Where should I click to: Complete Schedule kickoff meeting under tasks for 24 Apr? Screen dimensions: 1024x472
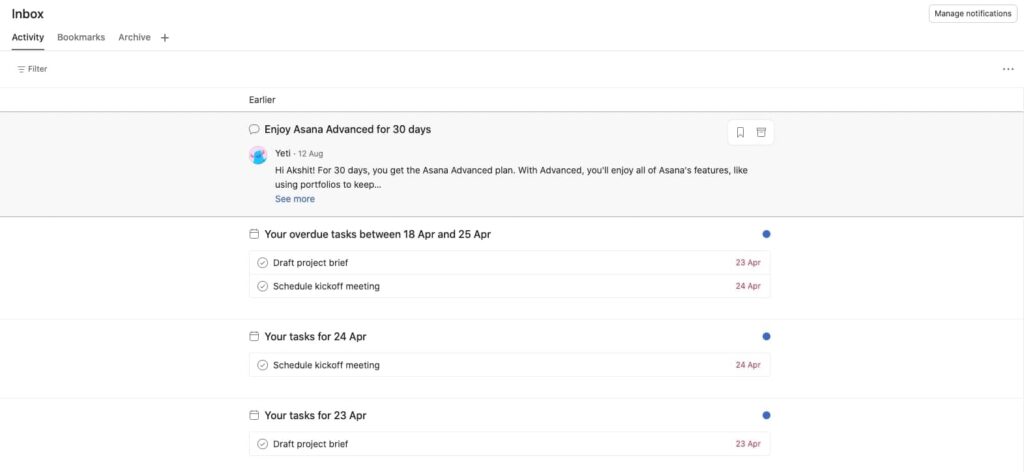tap(263, 365)
